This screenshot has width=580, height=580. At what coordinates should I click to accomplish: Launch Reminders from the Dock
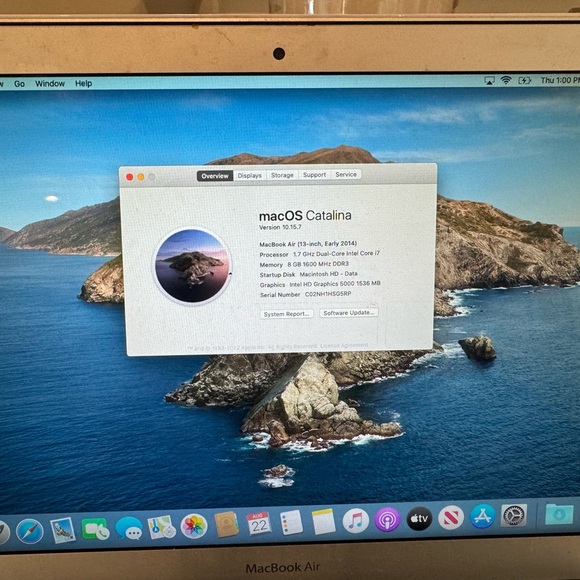pos(291,522)
